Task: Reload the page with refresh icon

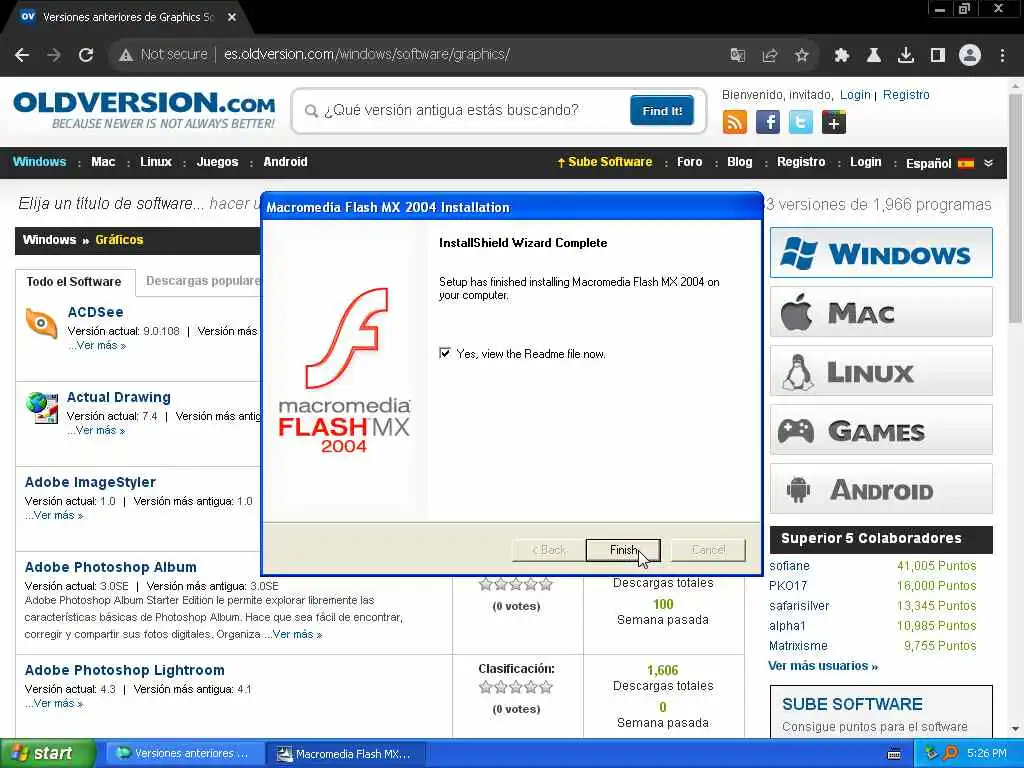Action: [x=86, y=55]
